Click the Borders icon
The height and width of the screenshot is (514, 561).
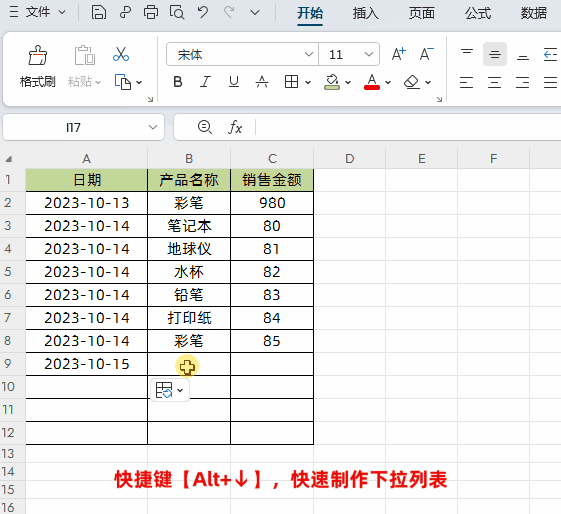click(291, 82)
